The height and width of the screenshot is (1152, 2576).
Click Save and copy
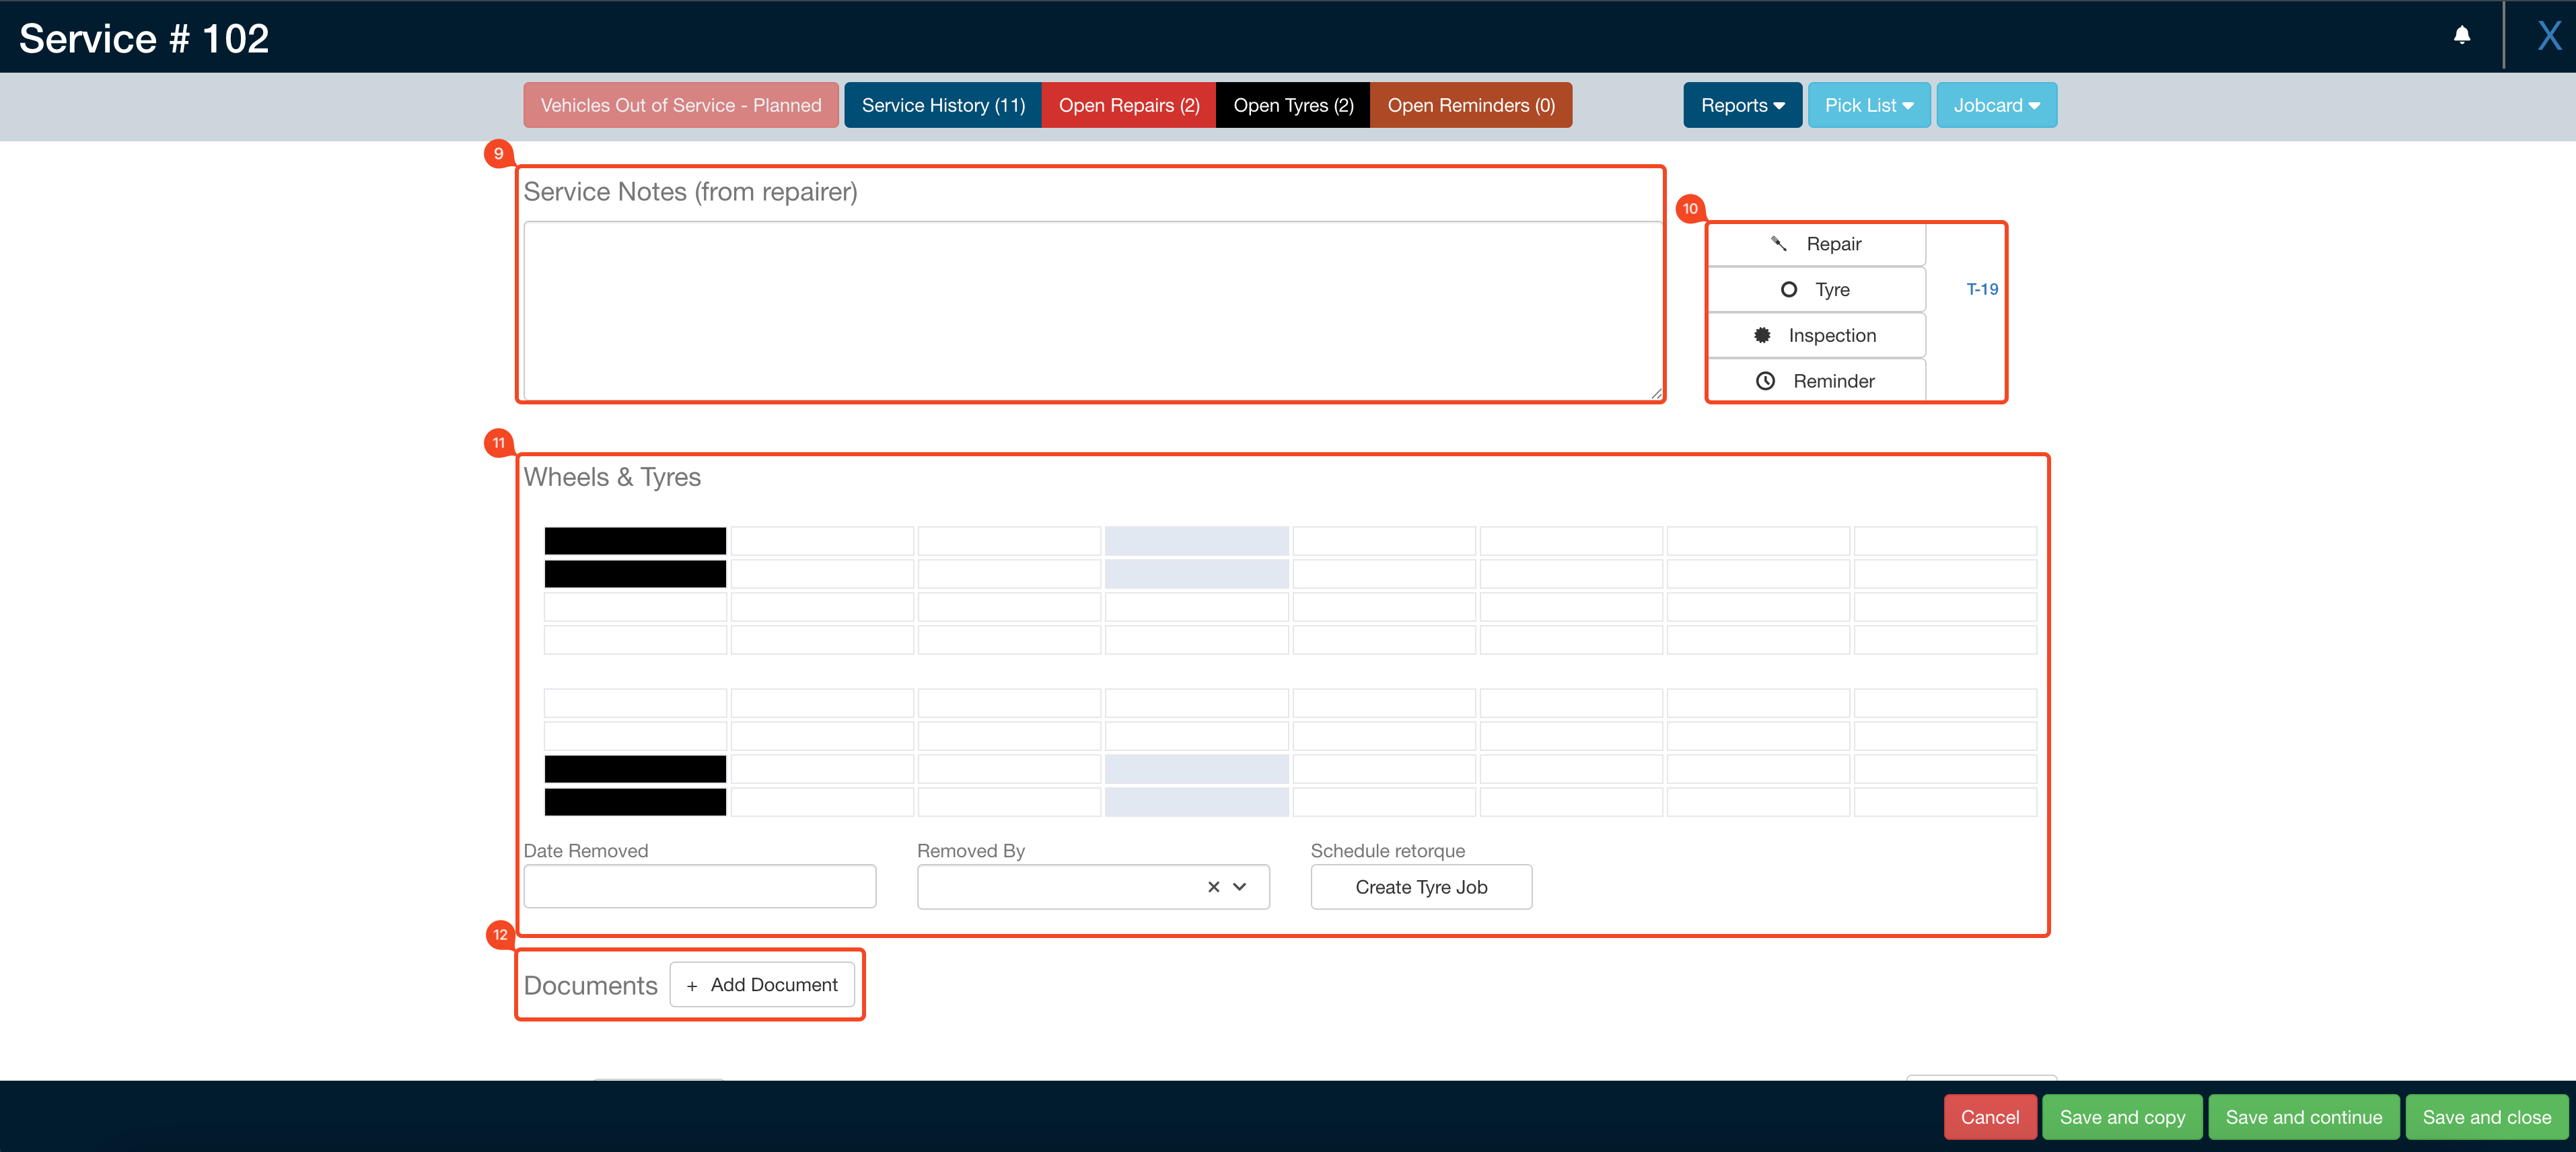tap(2122, 1117)
